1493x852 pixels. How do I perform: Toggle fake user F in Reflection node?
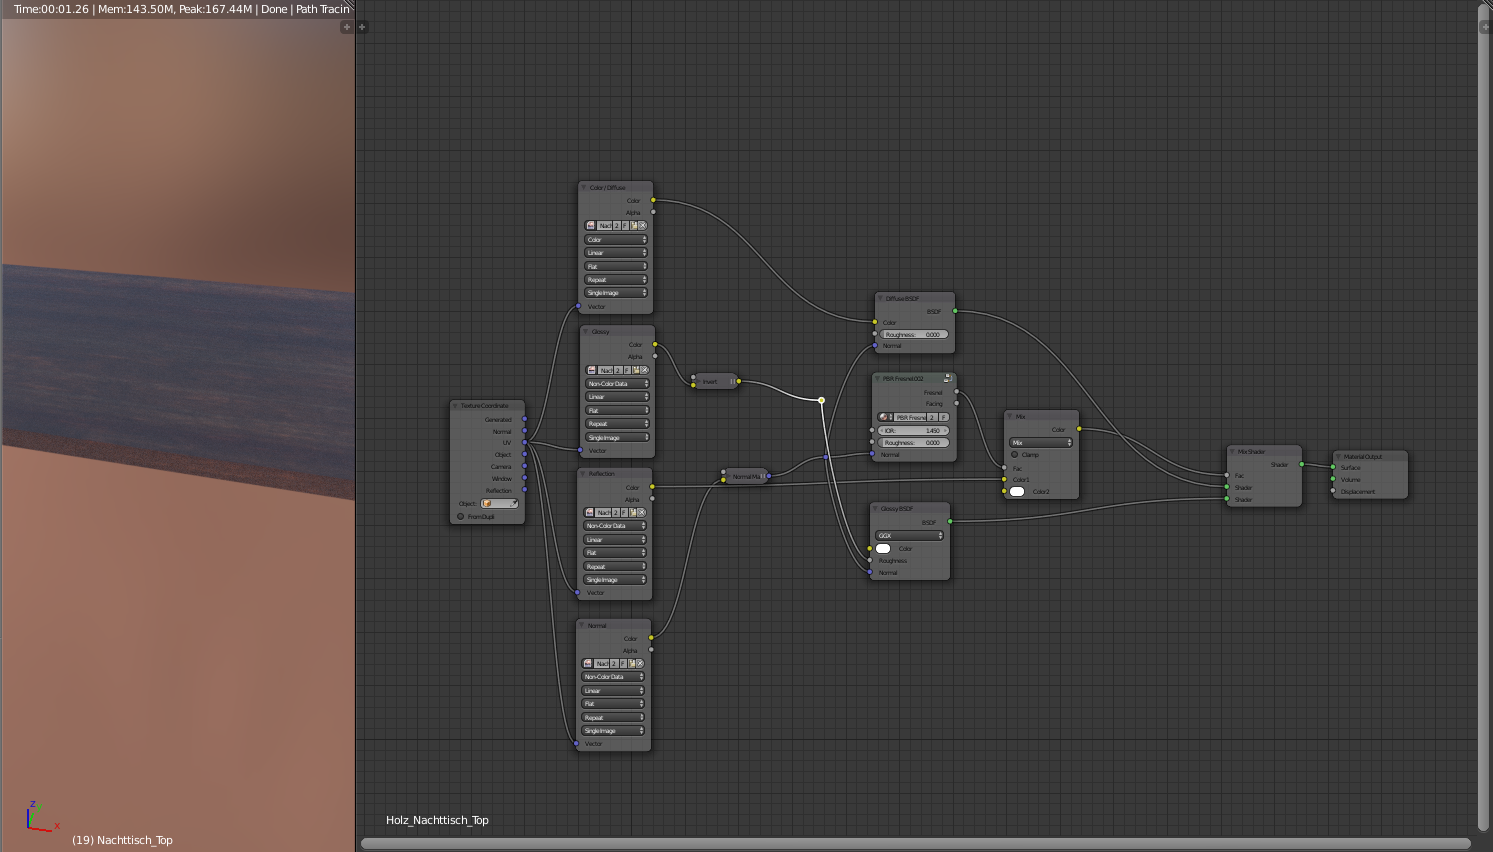[624, 512]
